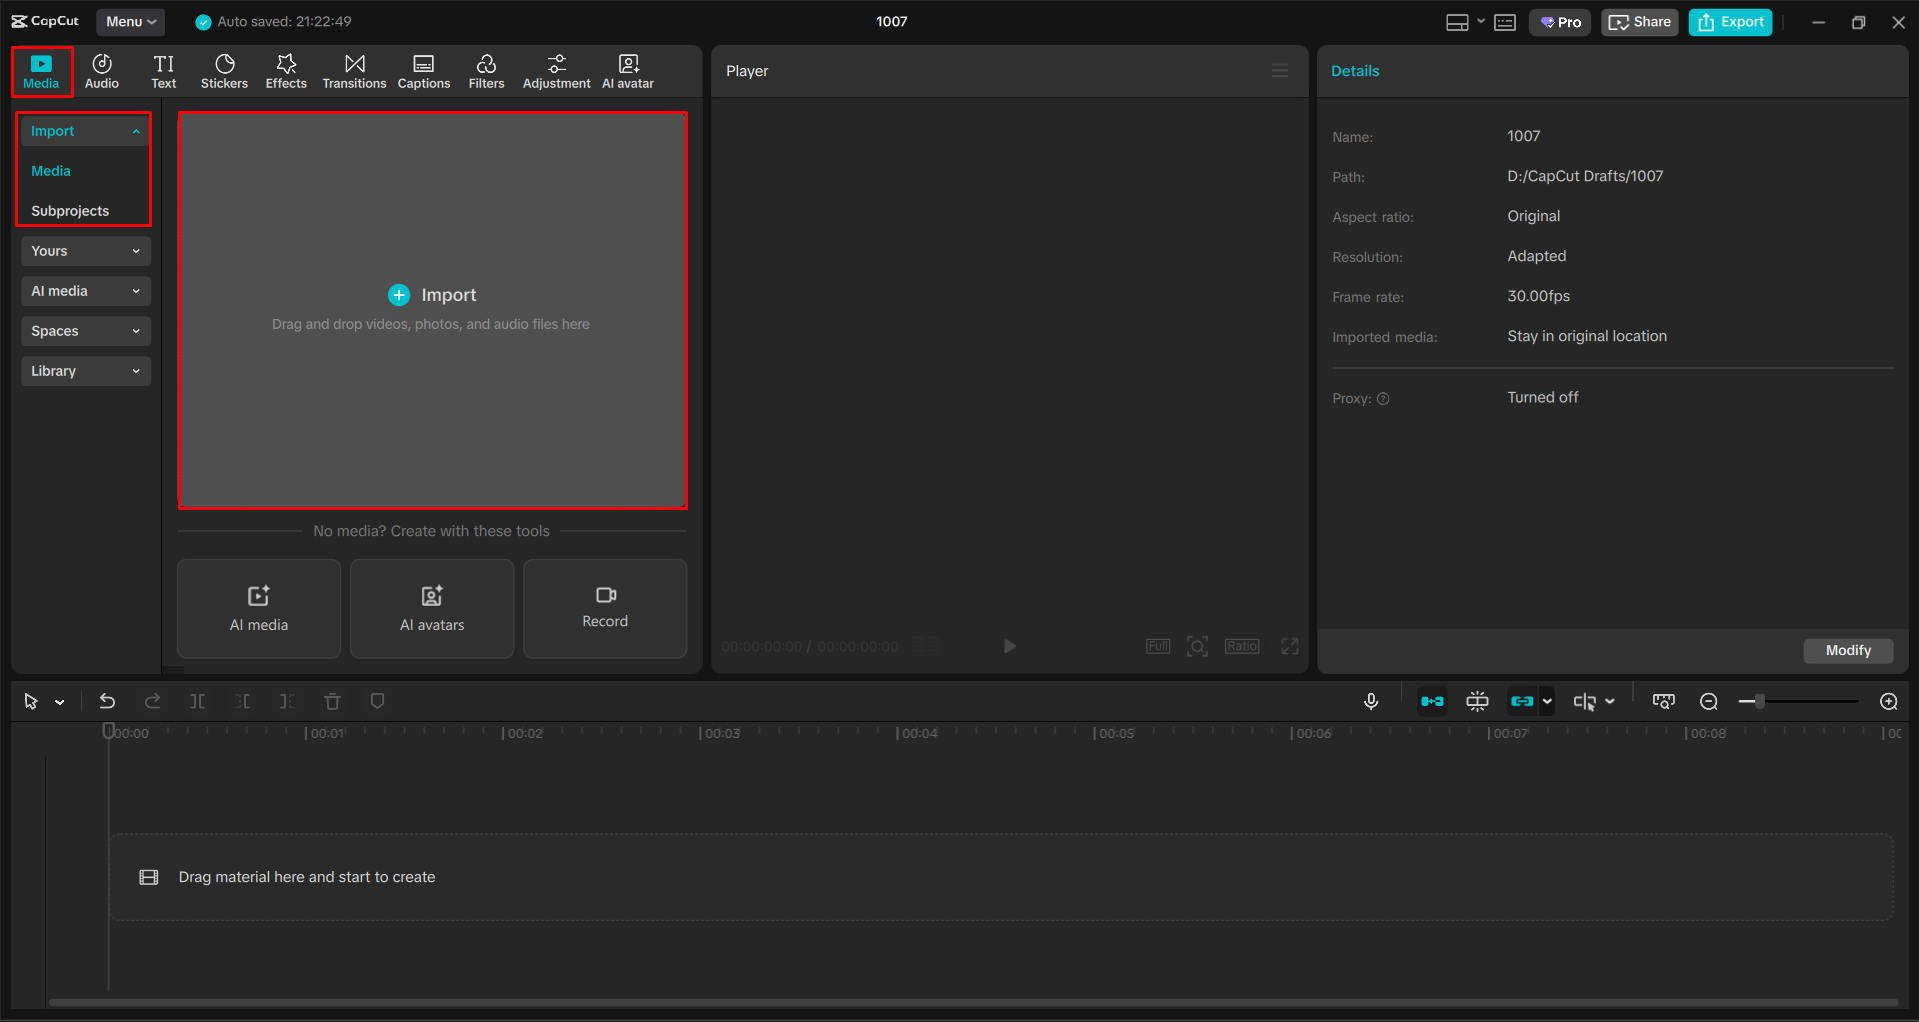Click the timeline horizontal scrollbar

point(973,1001)
